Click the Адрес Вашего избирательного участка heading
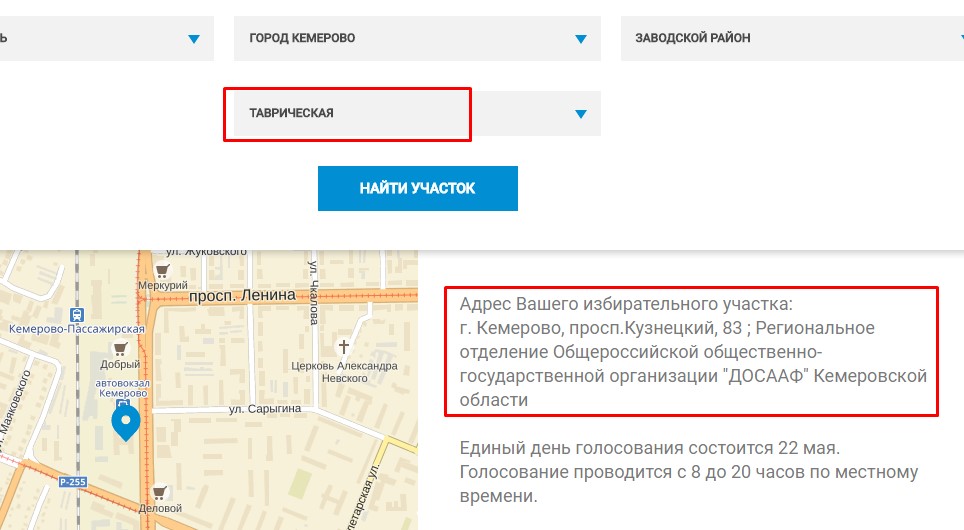 point(626,304)
